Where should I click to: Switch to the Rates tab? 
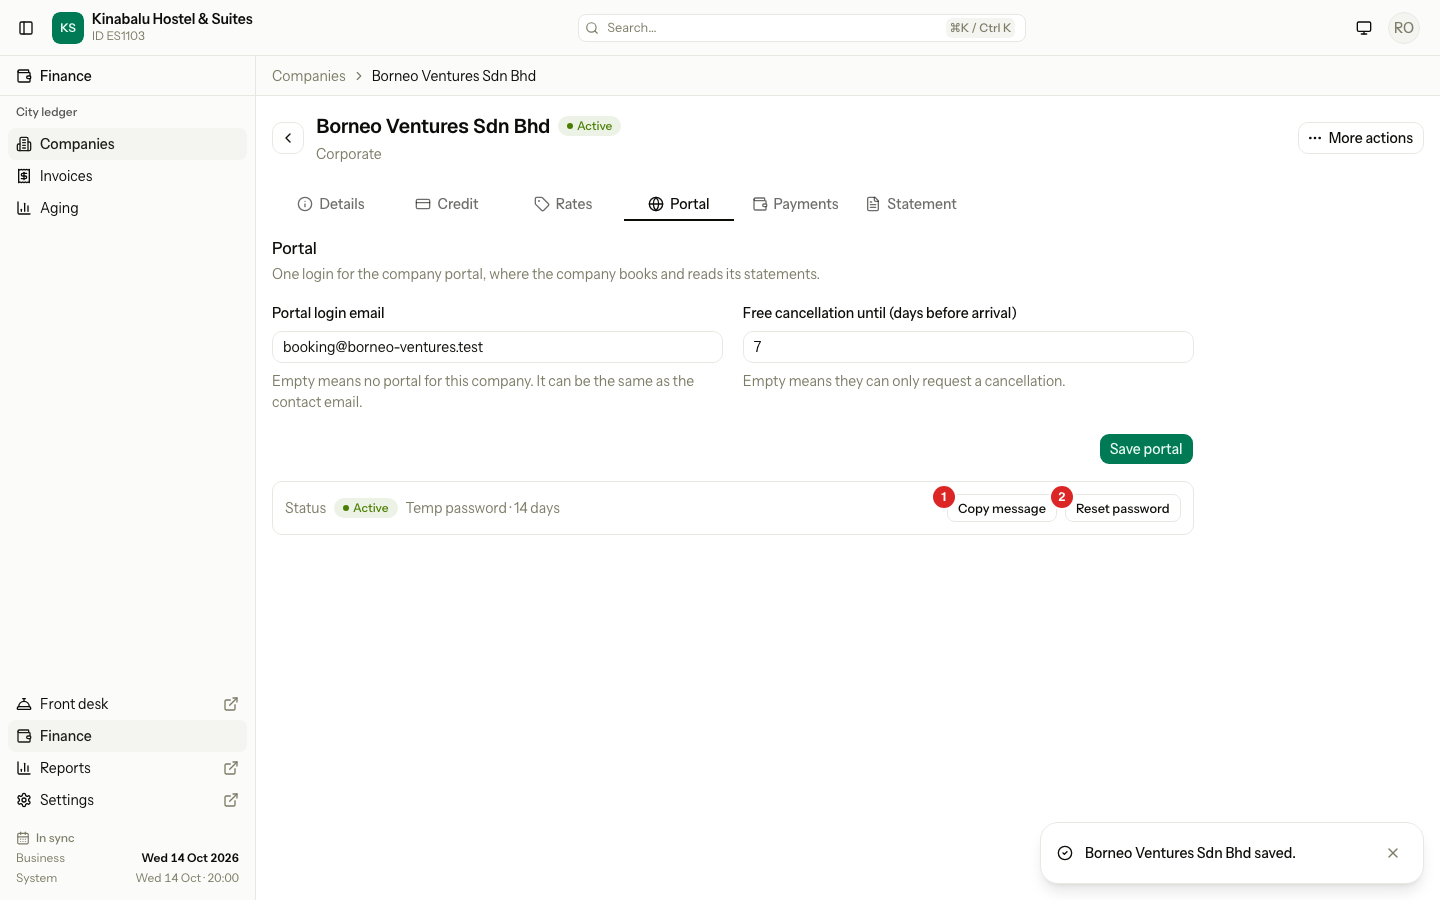[563, 204]
